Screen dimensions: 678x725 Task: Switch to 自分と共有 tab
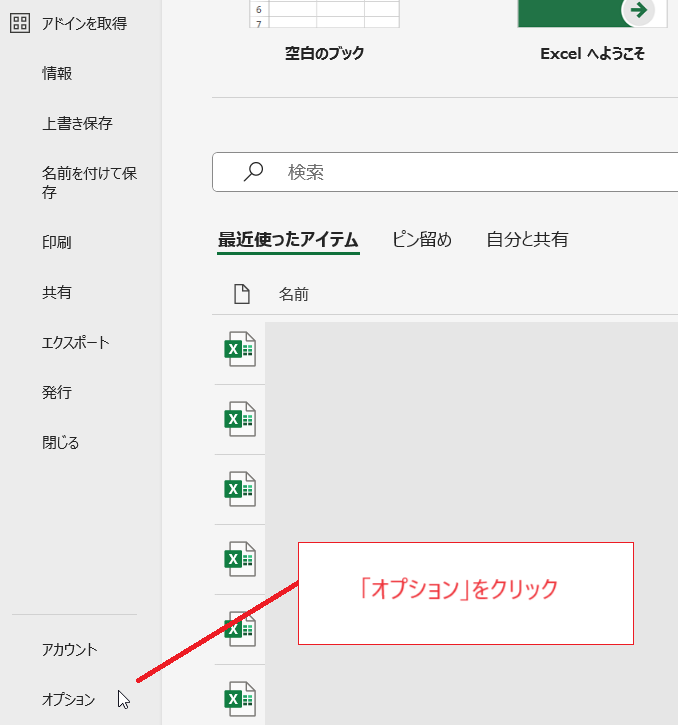[x=527, y=240]
